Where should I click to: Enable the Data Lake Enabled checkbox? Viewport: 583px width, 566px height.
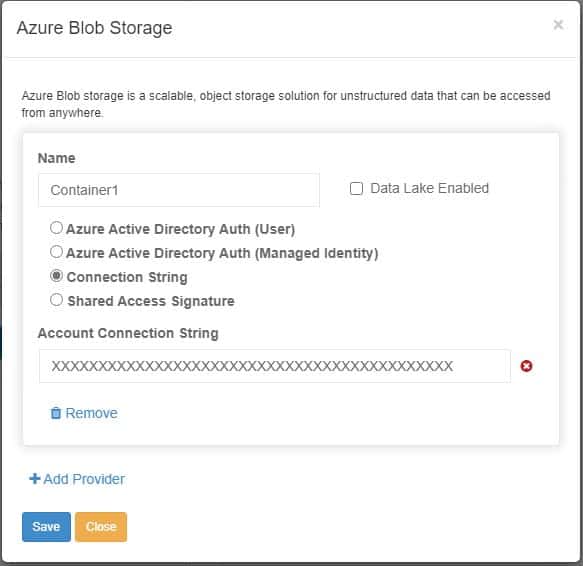tap(356, 188)
